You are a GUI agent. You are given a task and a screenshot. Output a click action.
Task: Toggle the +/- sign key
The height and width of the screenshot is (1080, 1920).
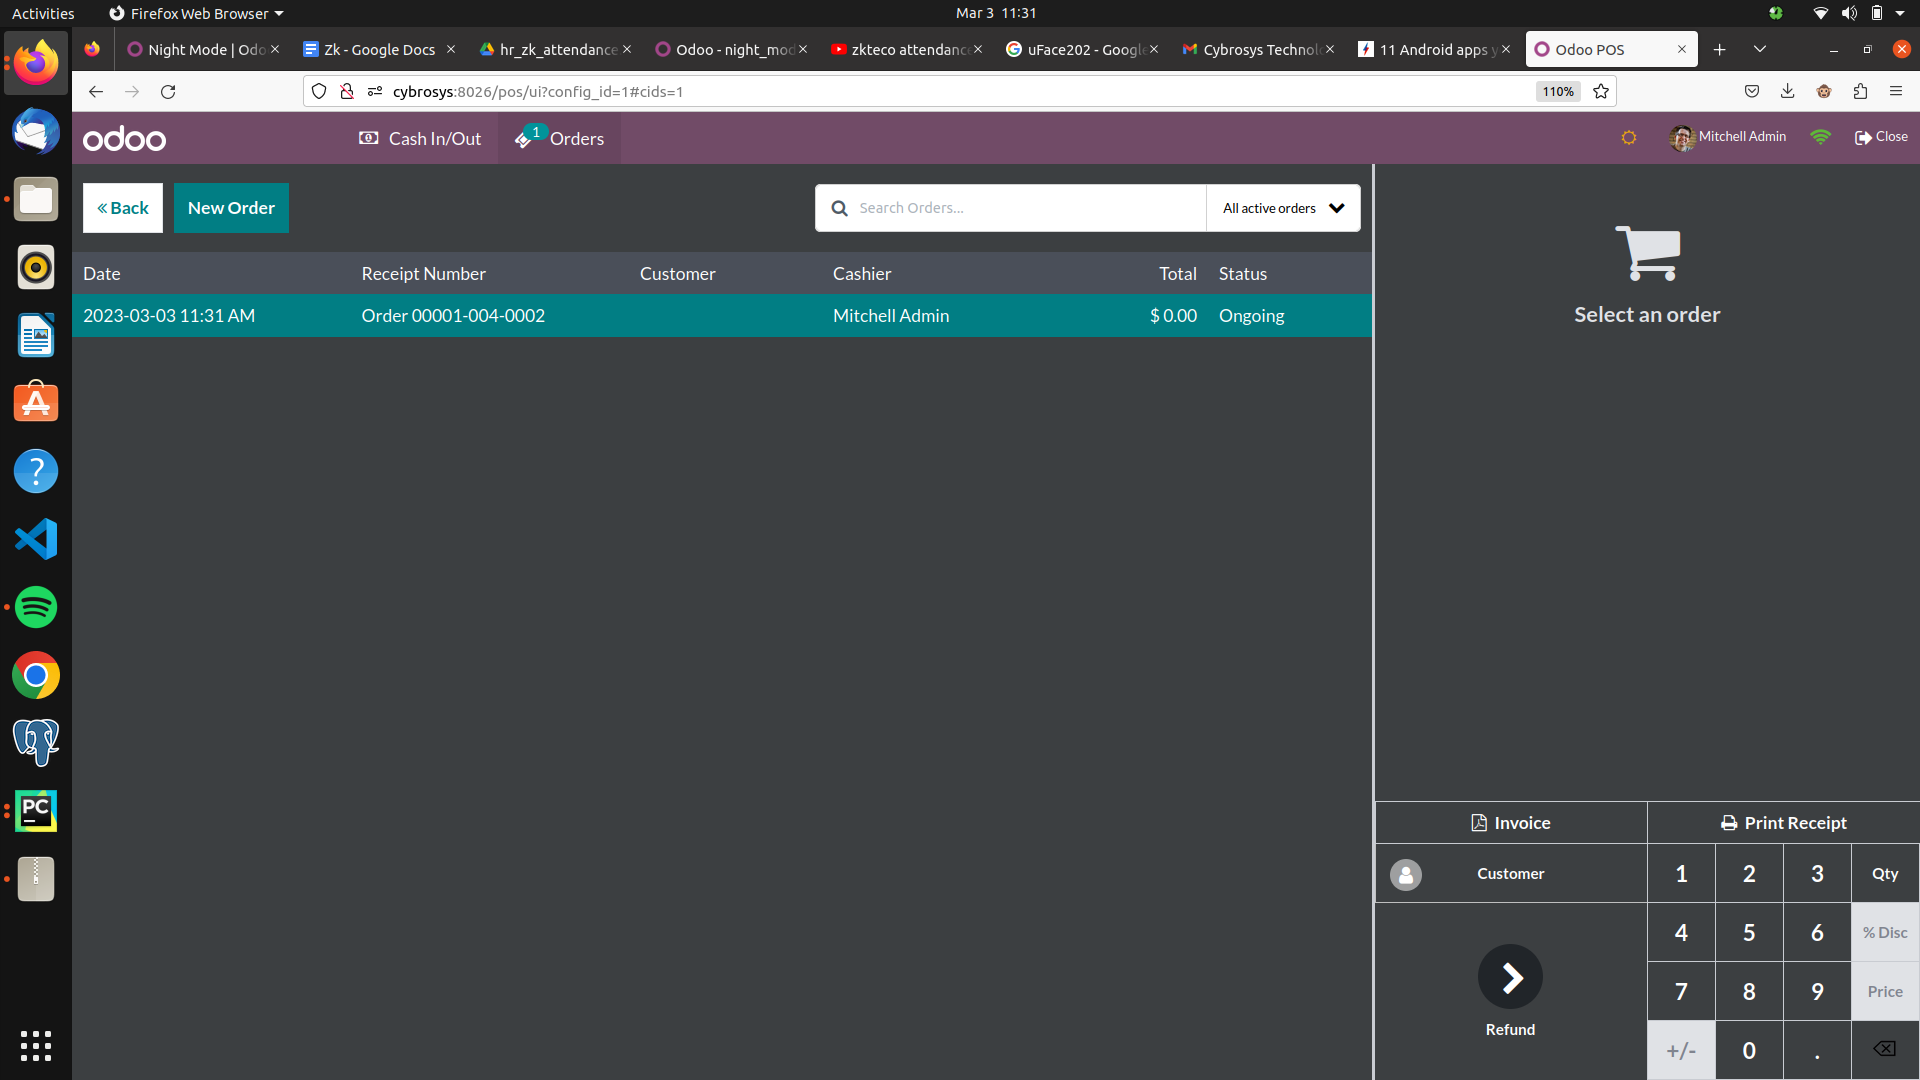point(1681,1050)
